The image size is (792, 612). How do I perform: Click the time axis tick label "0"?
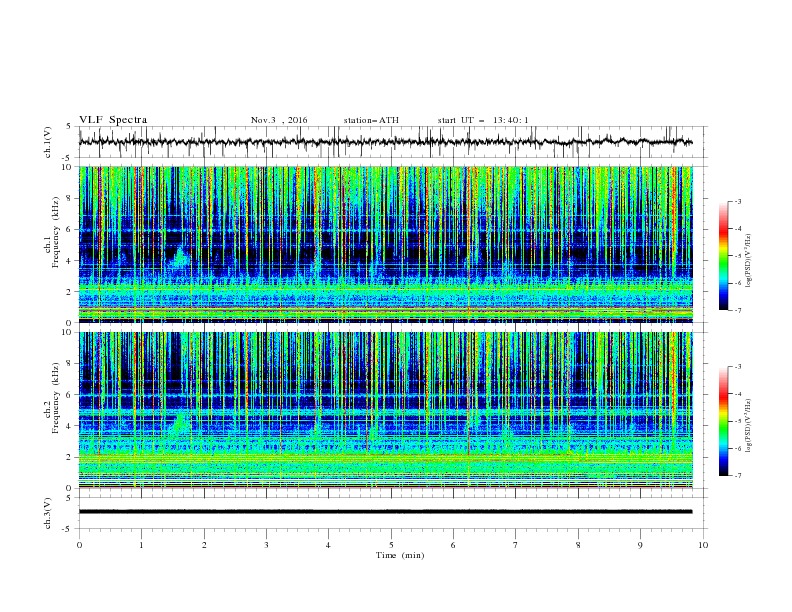point(79,545)
